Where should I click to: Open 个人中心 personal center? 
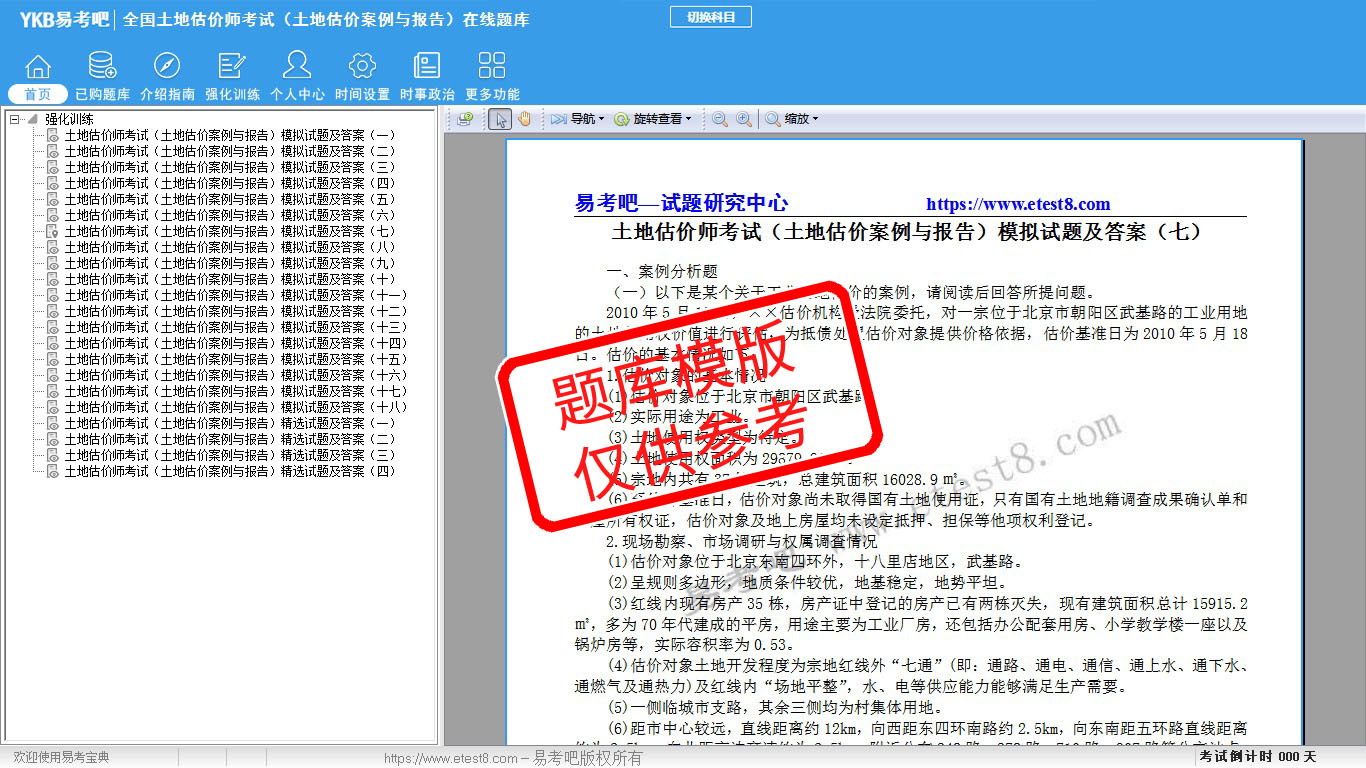(297, 76)
